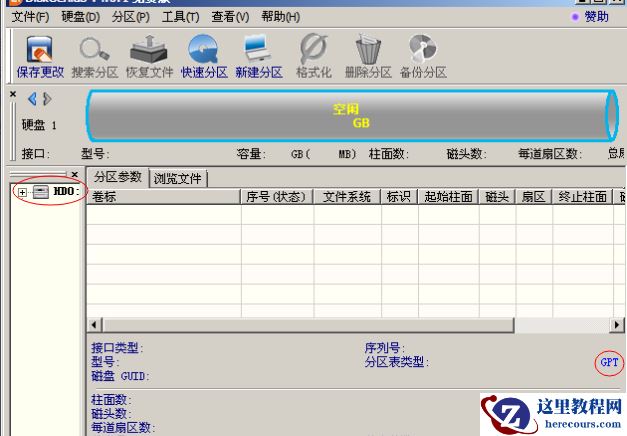Open the 工具(T) menu

(181, 17)
